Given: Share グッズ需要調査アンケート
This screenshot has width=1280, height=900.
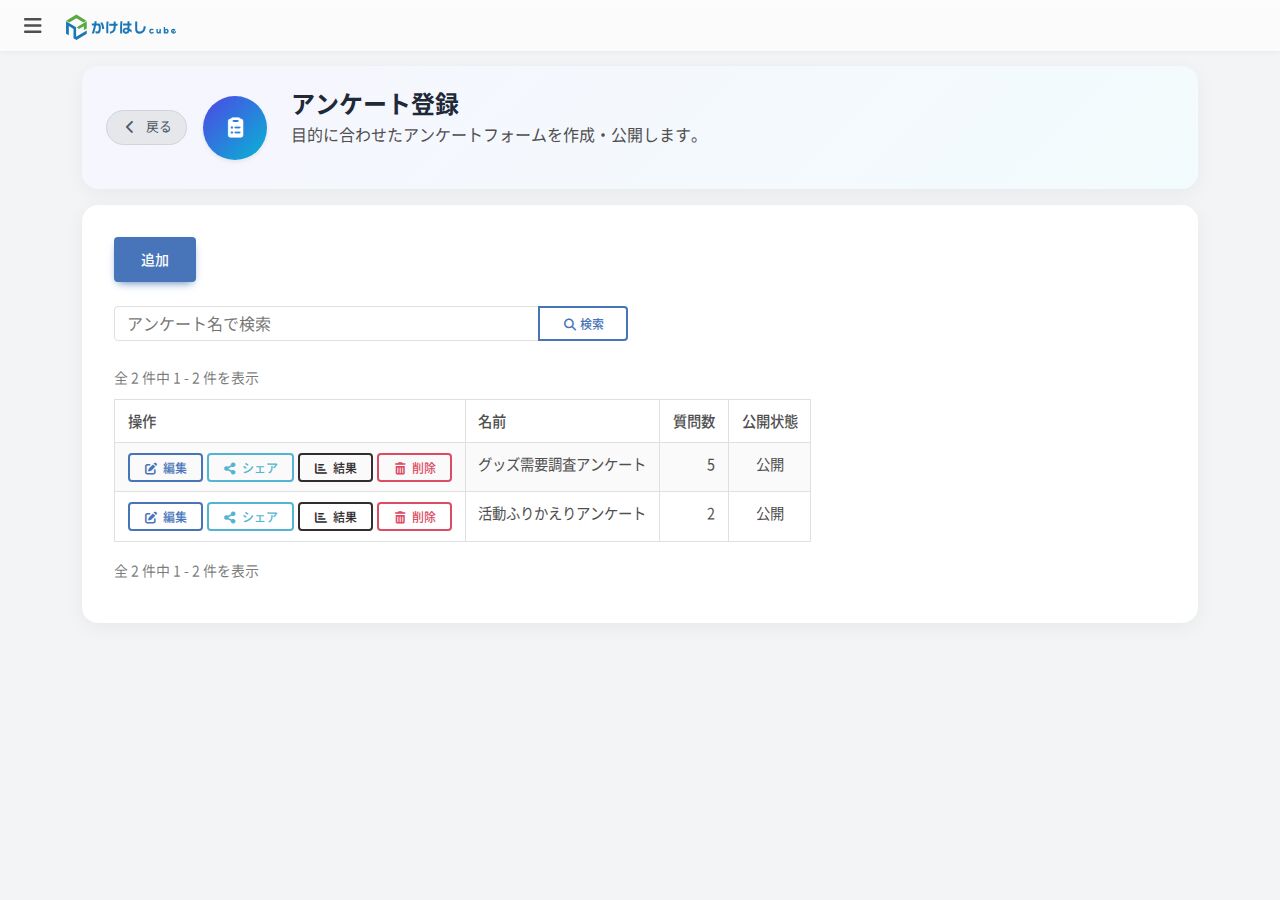Looking at the screenshot, I should [x=250, y=468].
